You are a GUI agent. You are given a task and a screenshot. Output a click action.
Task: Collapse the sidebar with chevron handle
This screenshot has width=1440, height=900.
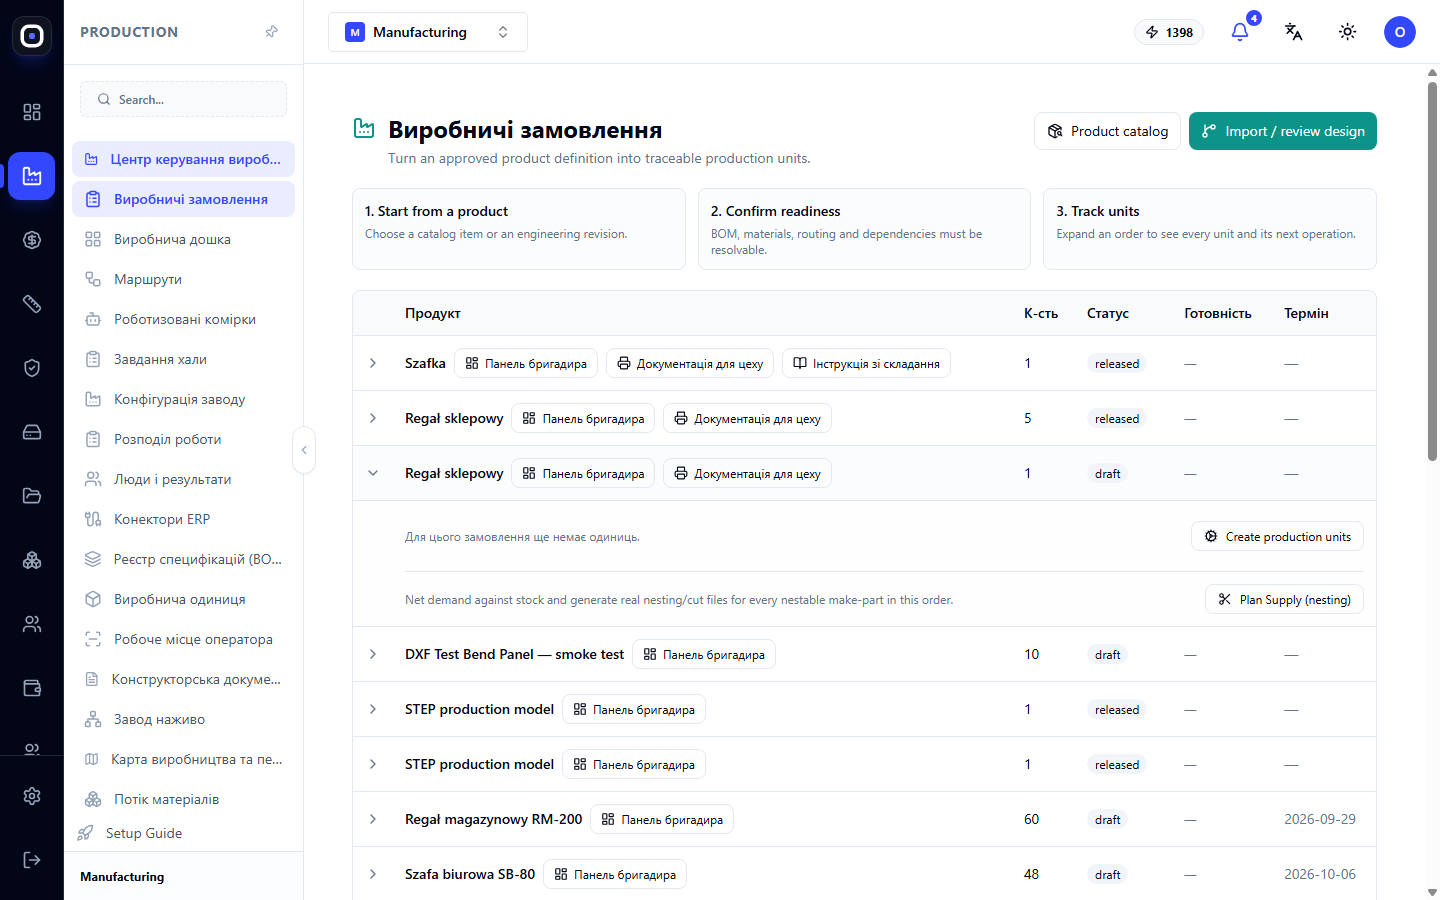(304, 450)
